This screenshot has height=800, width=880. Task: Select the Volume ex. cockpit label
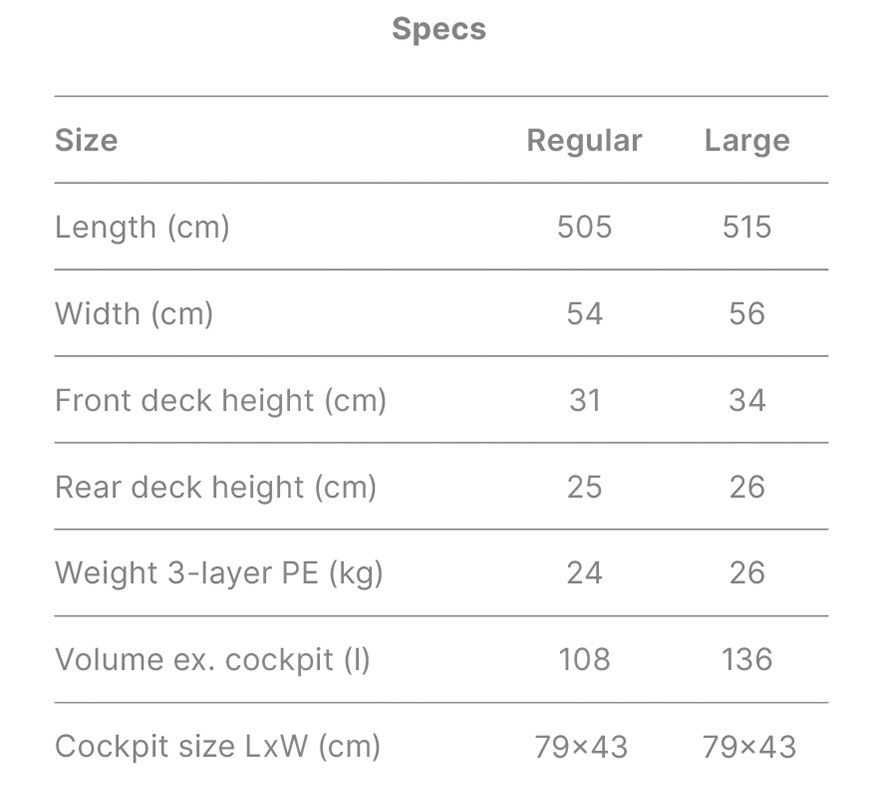(212, 660)
